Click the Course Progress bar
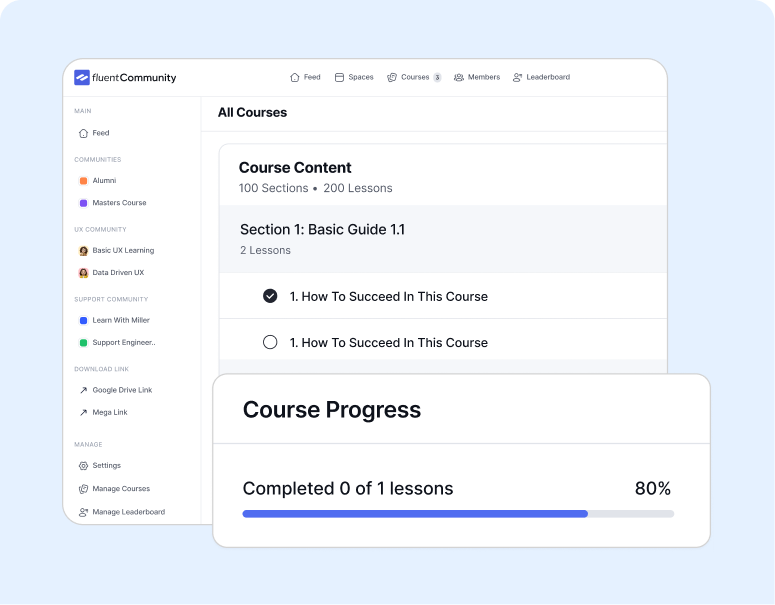Viewport: 775px width, 605px height. coord(458,514)
